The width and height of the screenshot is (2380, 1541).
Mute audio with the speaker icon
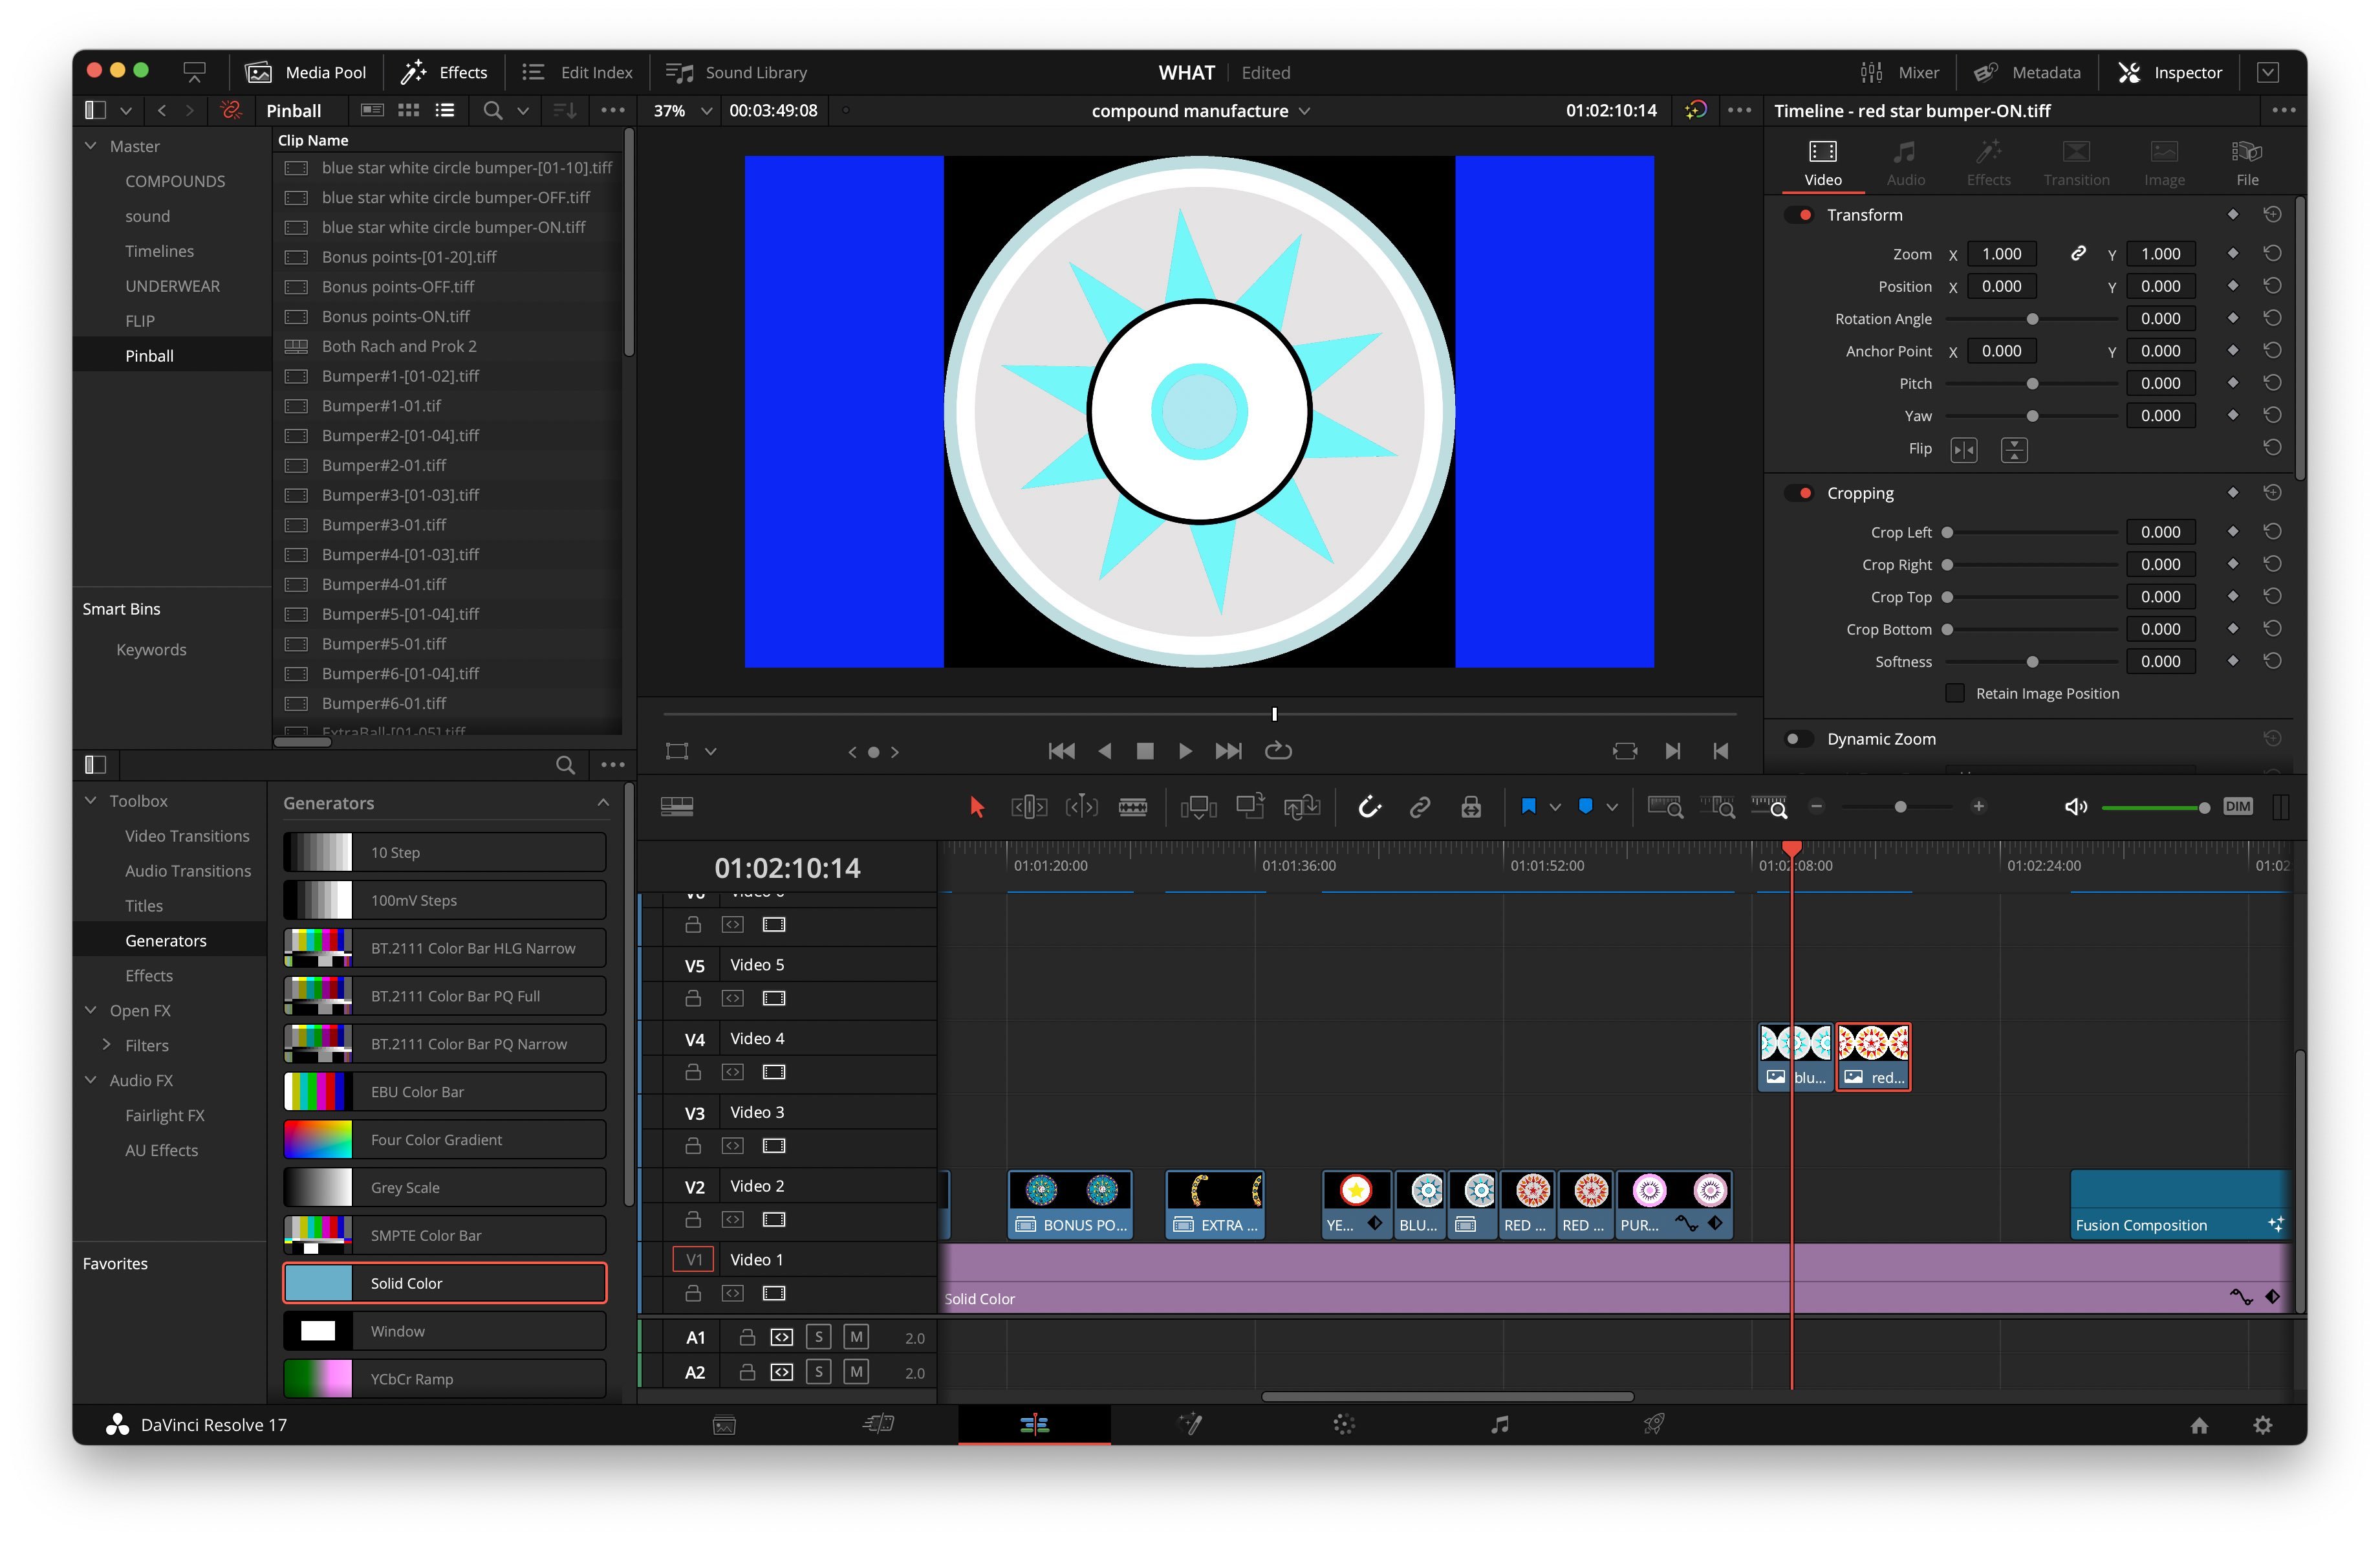[2075, 807]
